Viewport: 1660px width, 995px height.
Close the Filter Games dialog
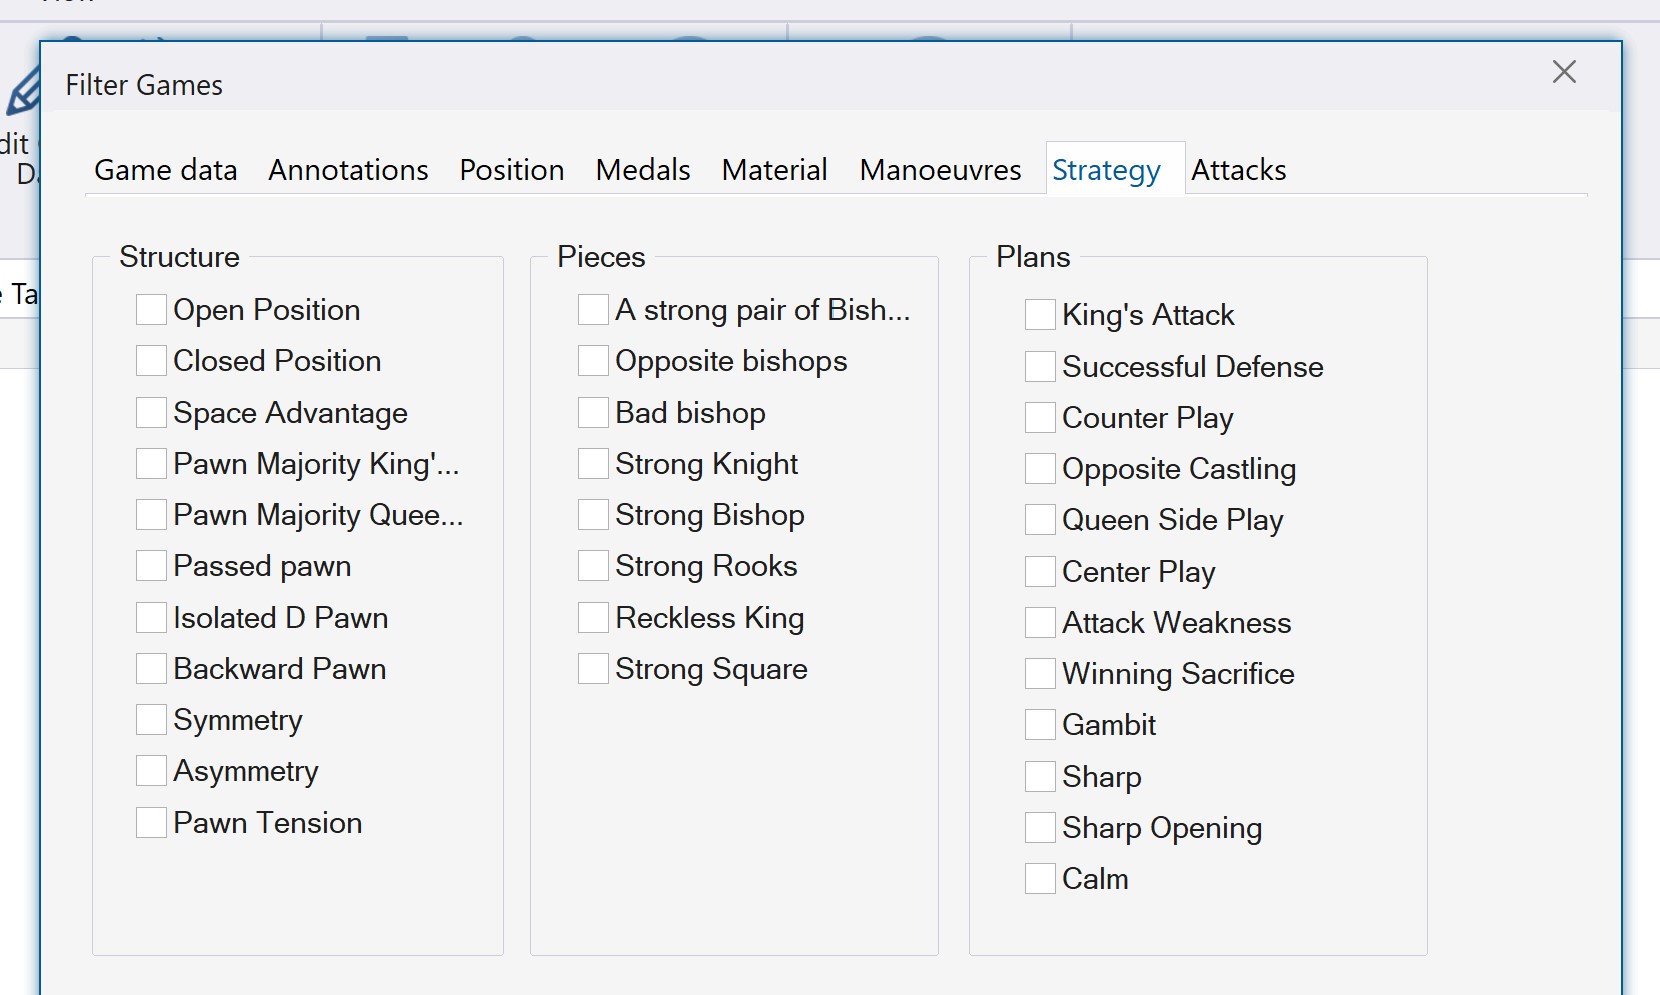[x=1563, y=72]
